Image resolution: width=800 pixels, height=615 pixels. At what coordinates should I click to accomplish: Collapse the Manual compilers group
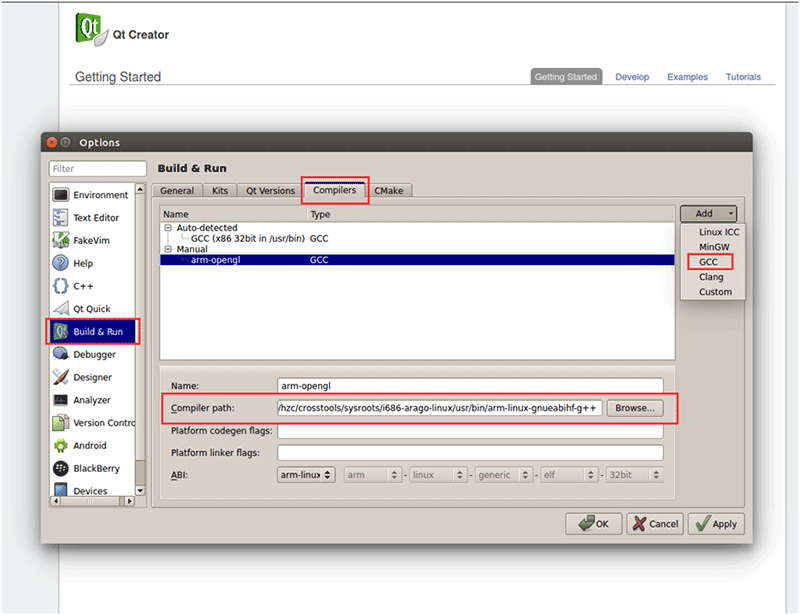click(168, 249)
